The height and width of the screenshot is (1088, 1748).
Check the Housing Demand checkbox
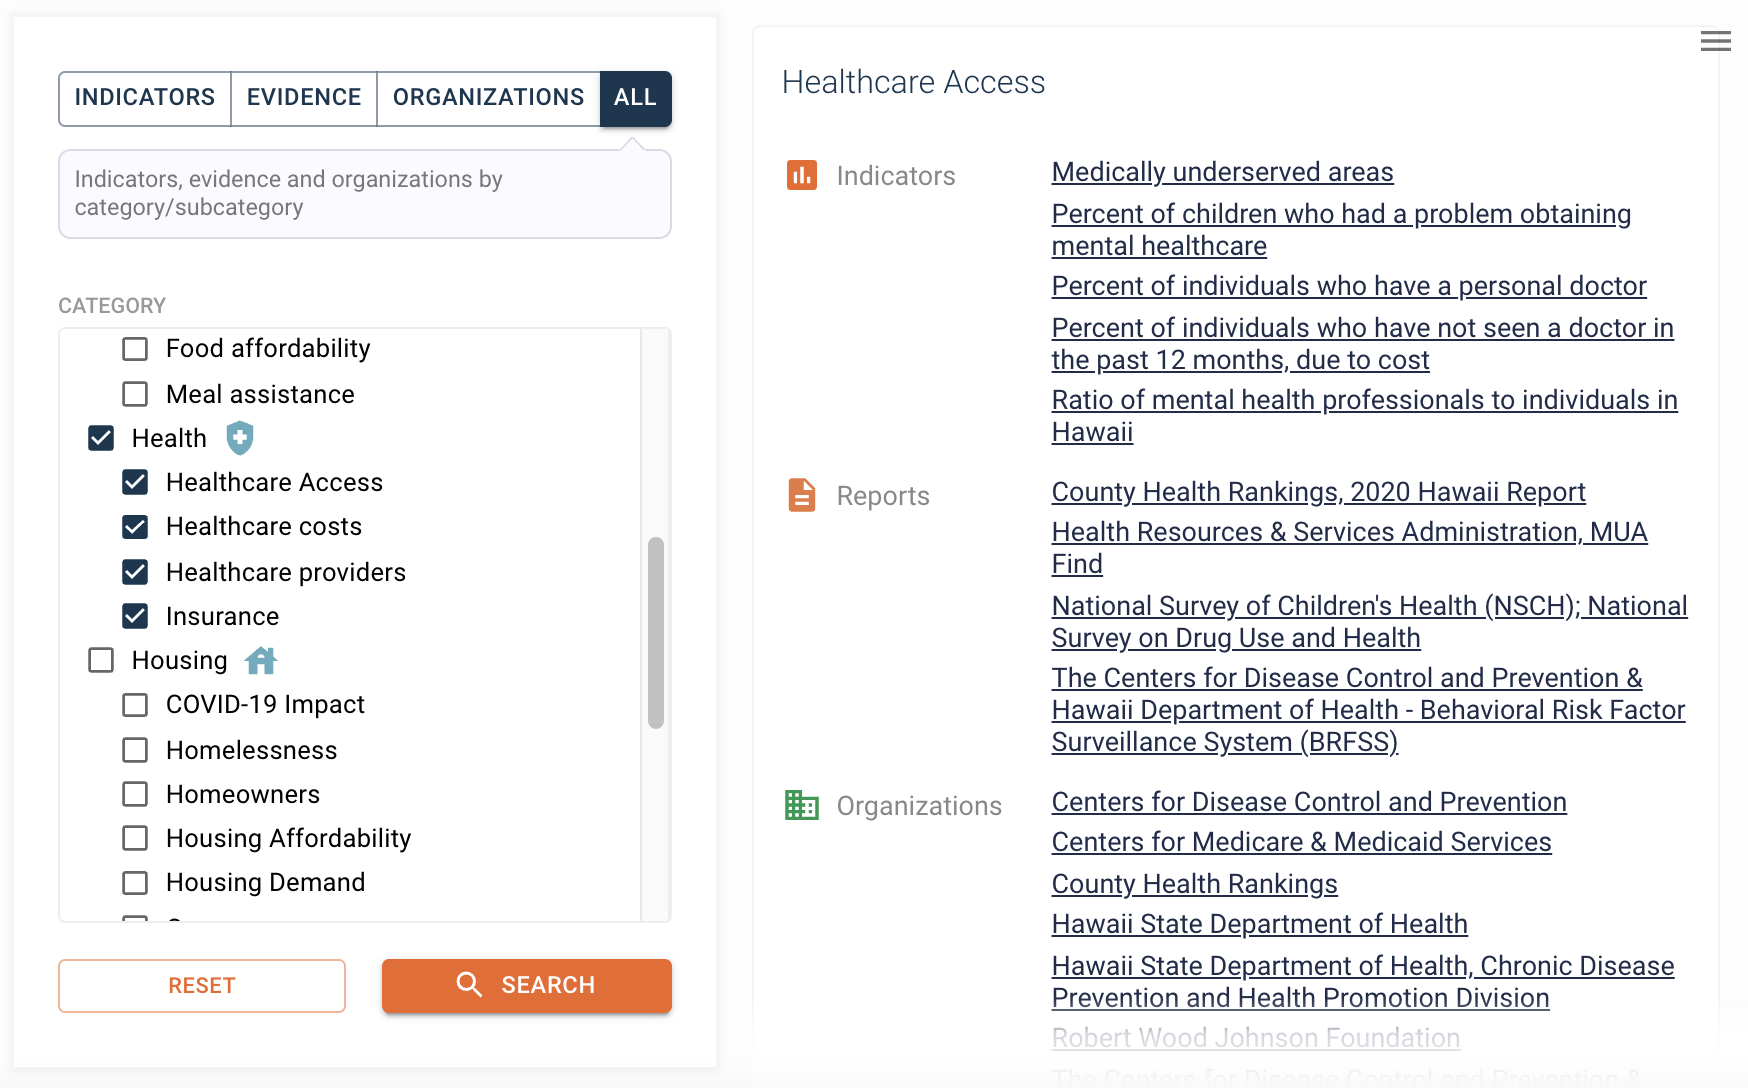(x=135, y=883)
